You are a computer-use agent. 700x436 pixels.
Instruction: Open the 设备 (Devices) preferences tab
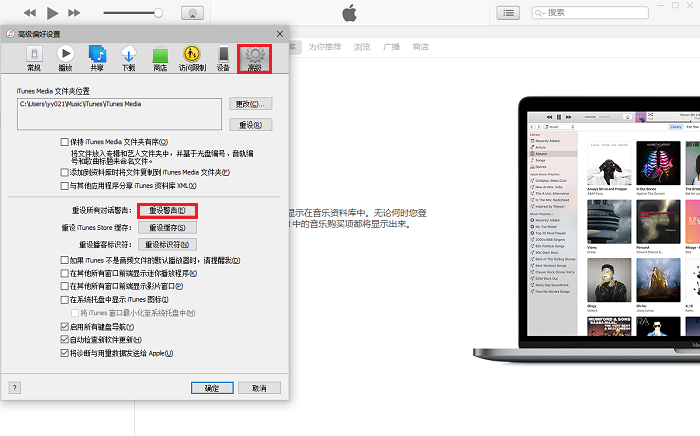[x=223, y=58]
